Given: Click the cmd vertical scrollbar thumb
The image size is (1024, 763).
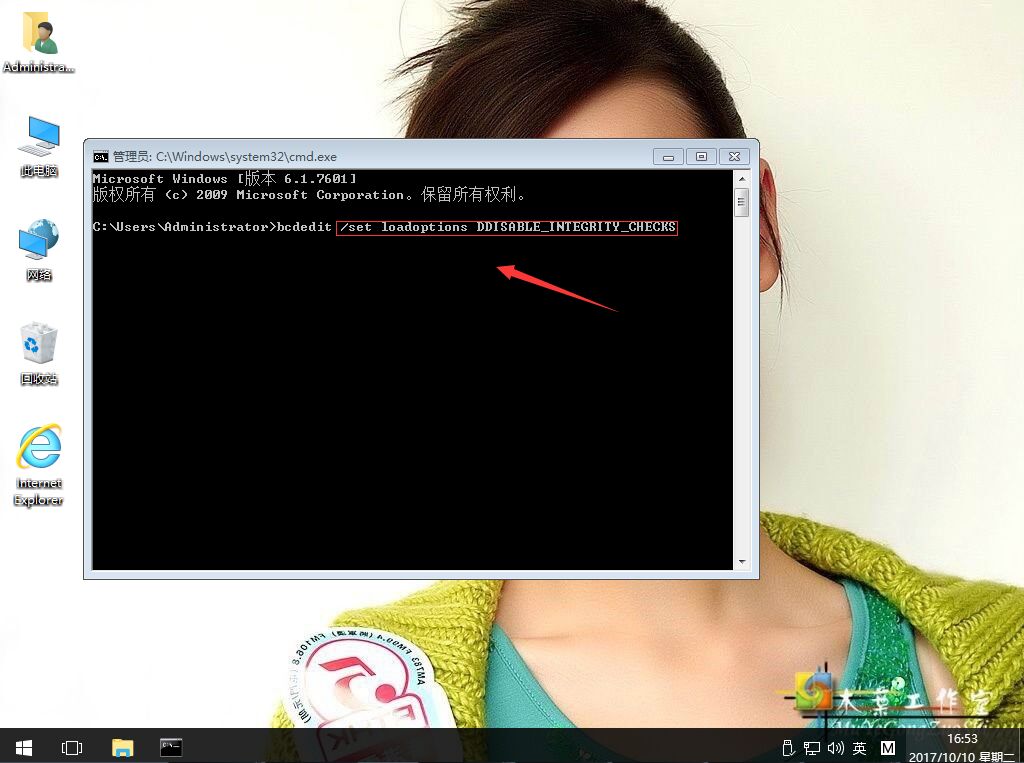Looking at the screenshot, I should pos(742,202).
